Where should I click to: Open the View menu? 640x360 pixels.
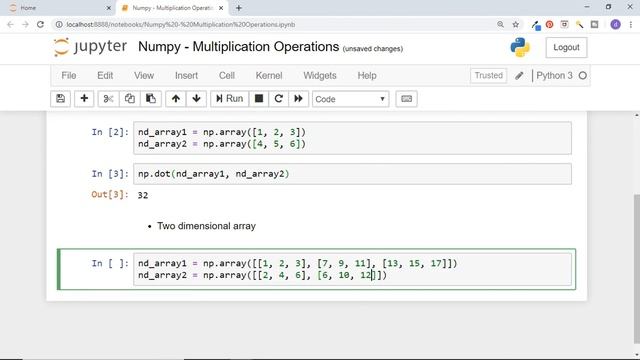pyautogui.click(x=144, y=76)
